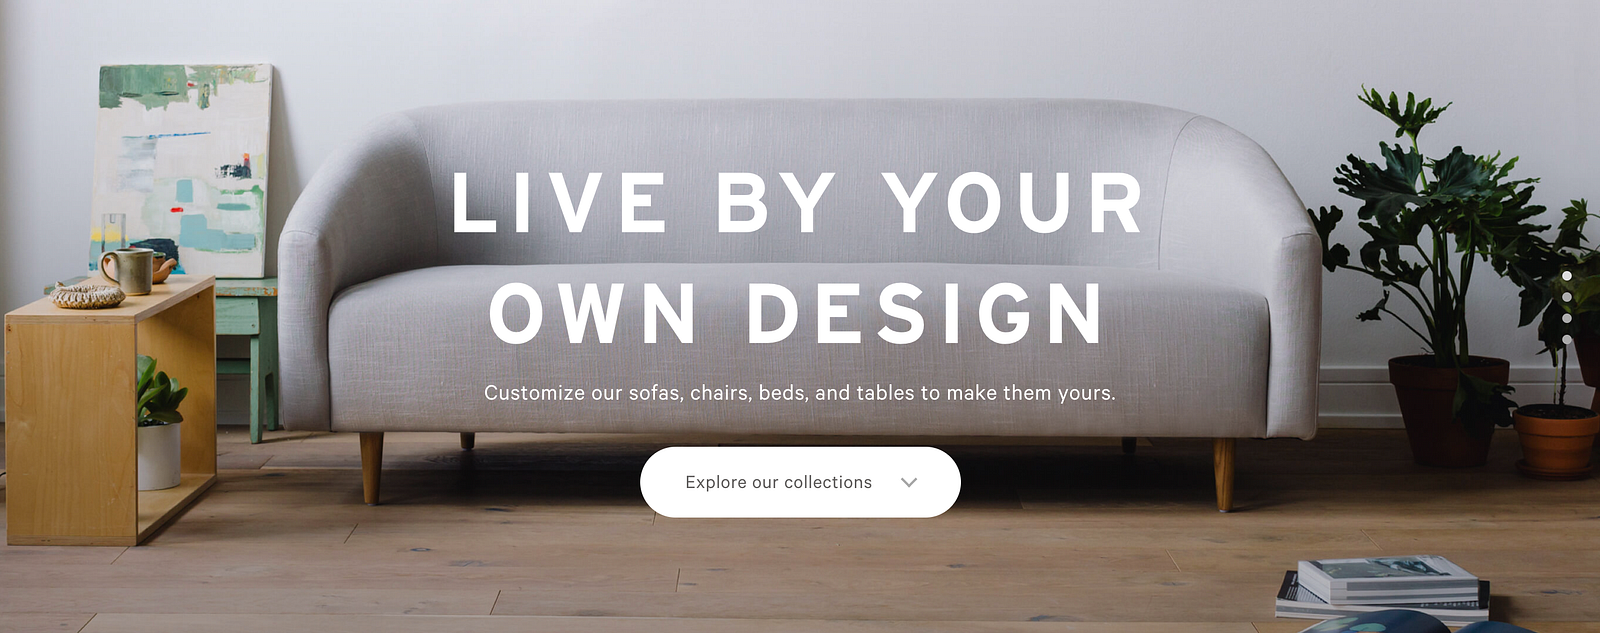Image resolution: width=1600 pixels, height=633 pixels.
Task: Click the stacked magazines on the floor
Action: point(1382,590)
